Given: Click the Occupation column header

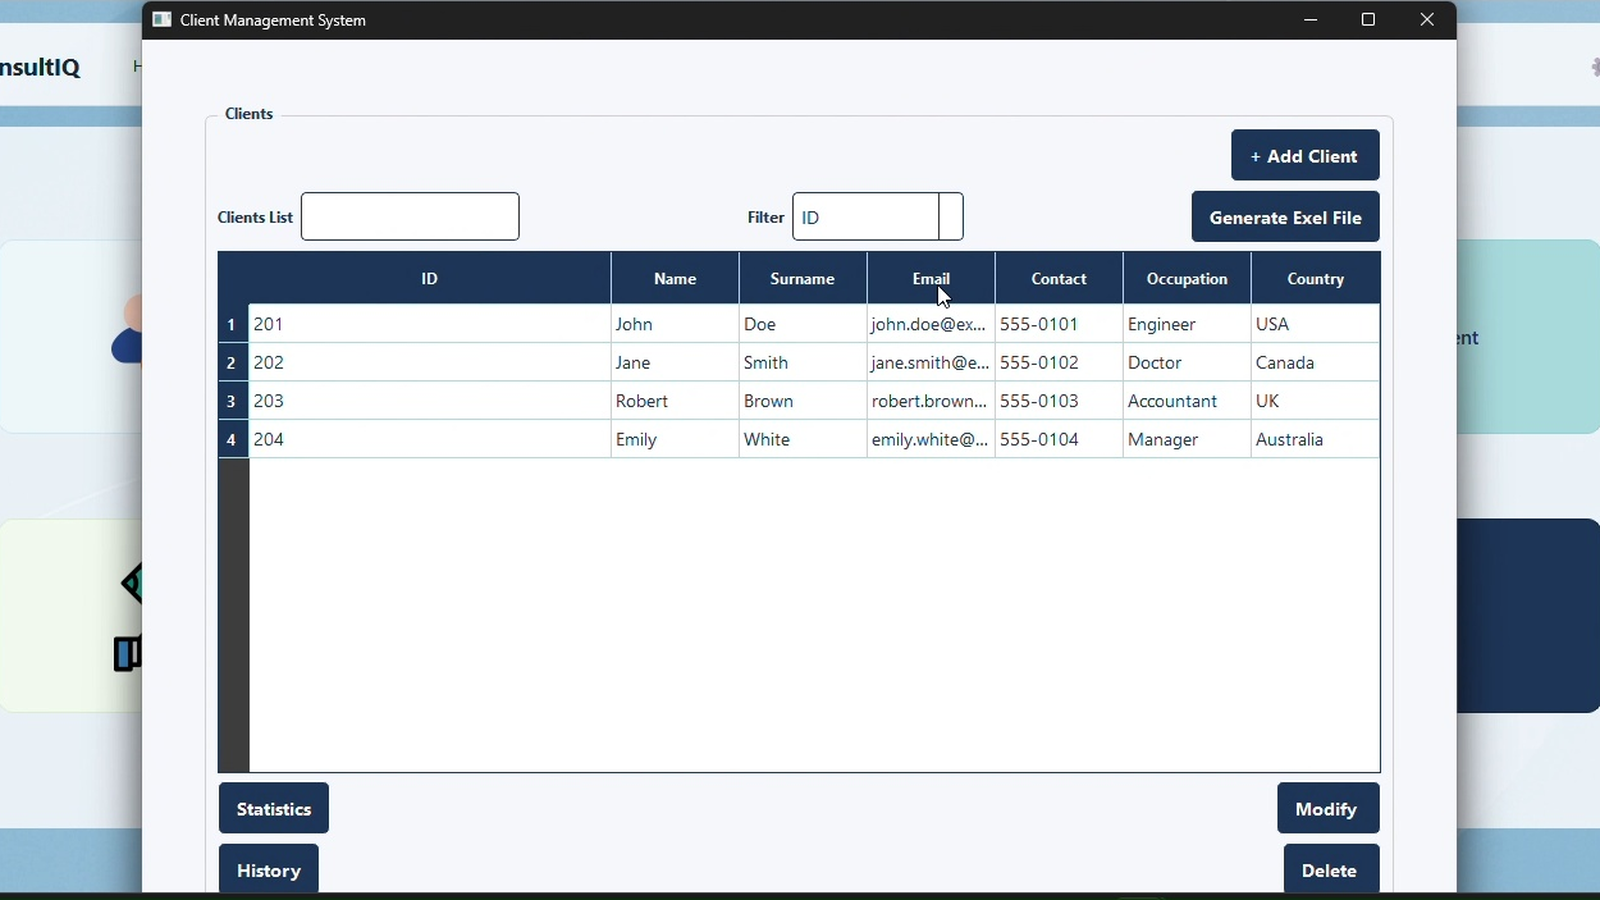Looking at the screenshot, I should 1187,278.
